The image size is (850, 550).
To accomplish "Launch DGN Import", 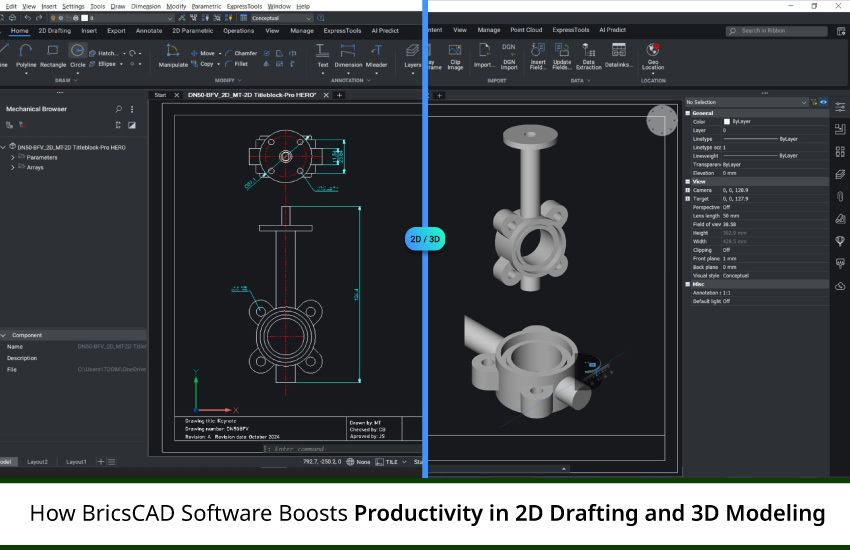I will pos(508,56).
